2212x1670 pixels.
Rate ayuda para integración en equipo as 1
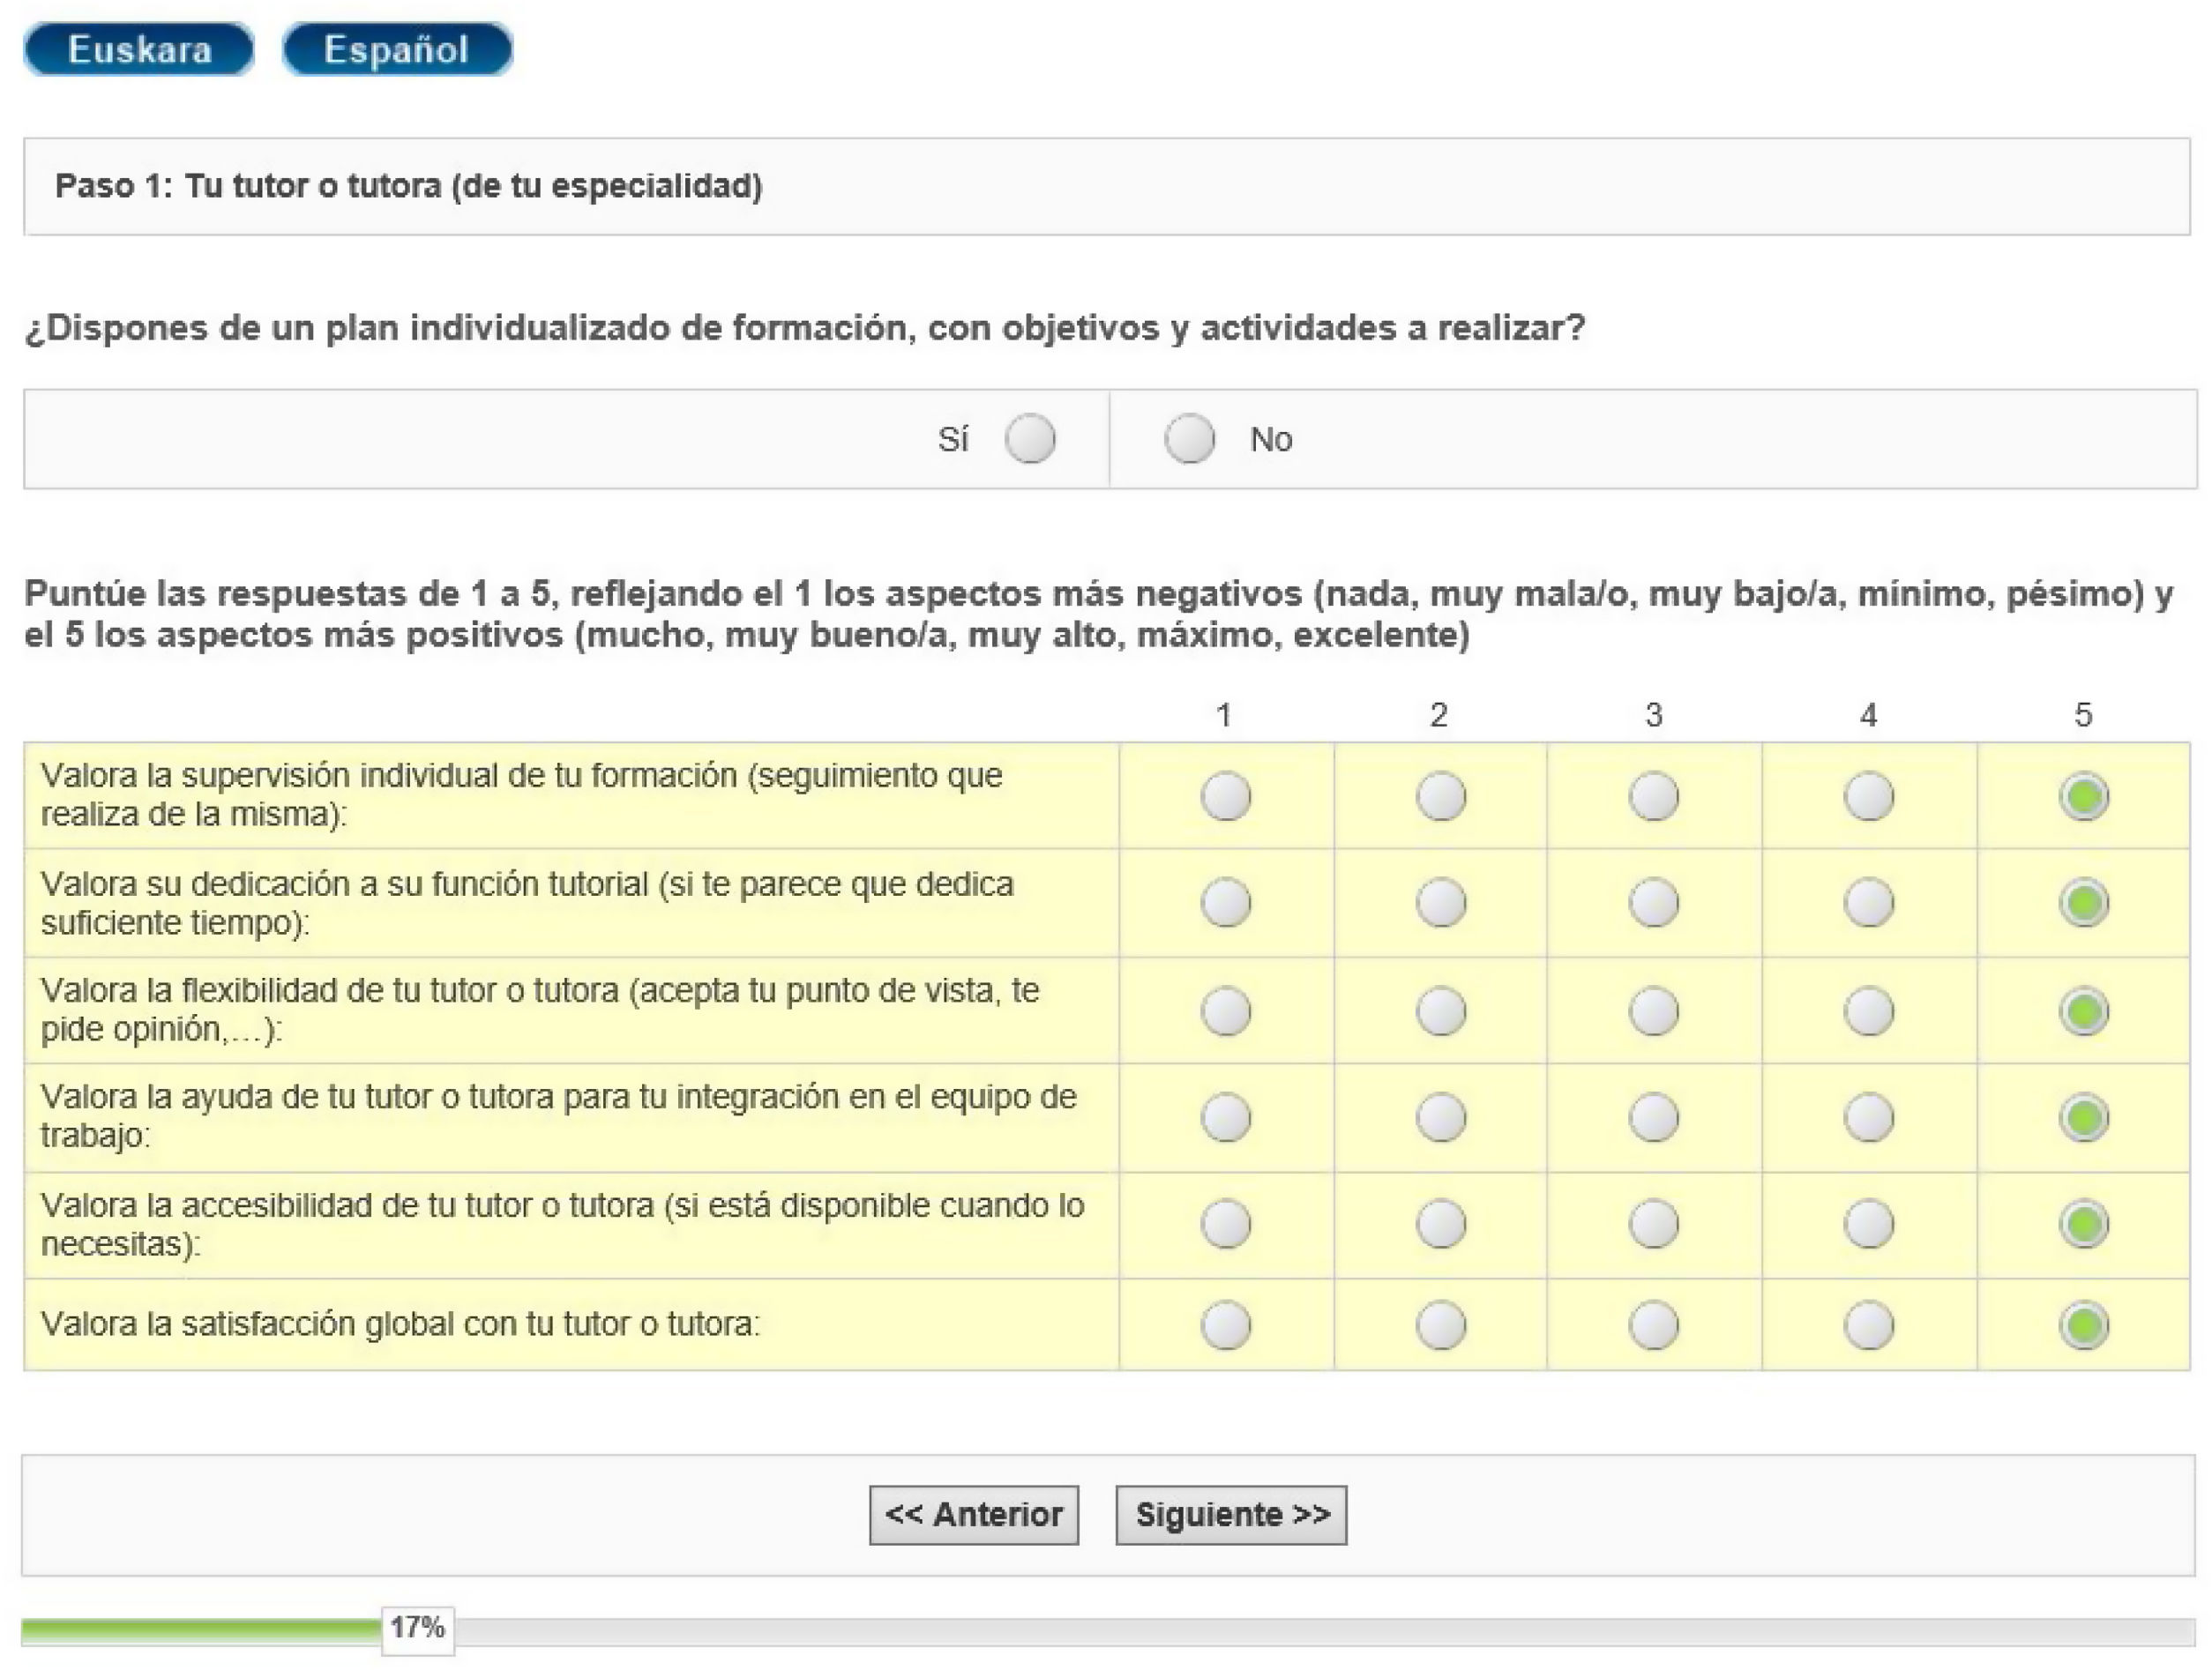[1226, 1117]
